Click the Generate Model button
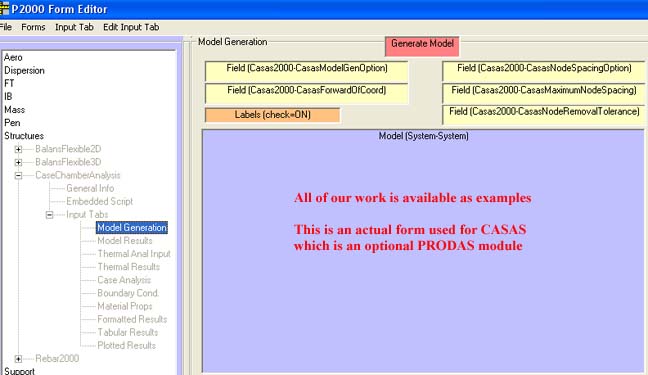 coord(422,46)
